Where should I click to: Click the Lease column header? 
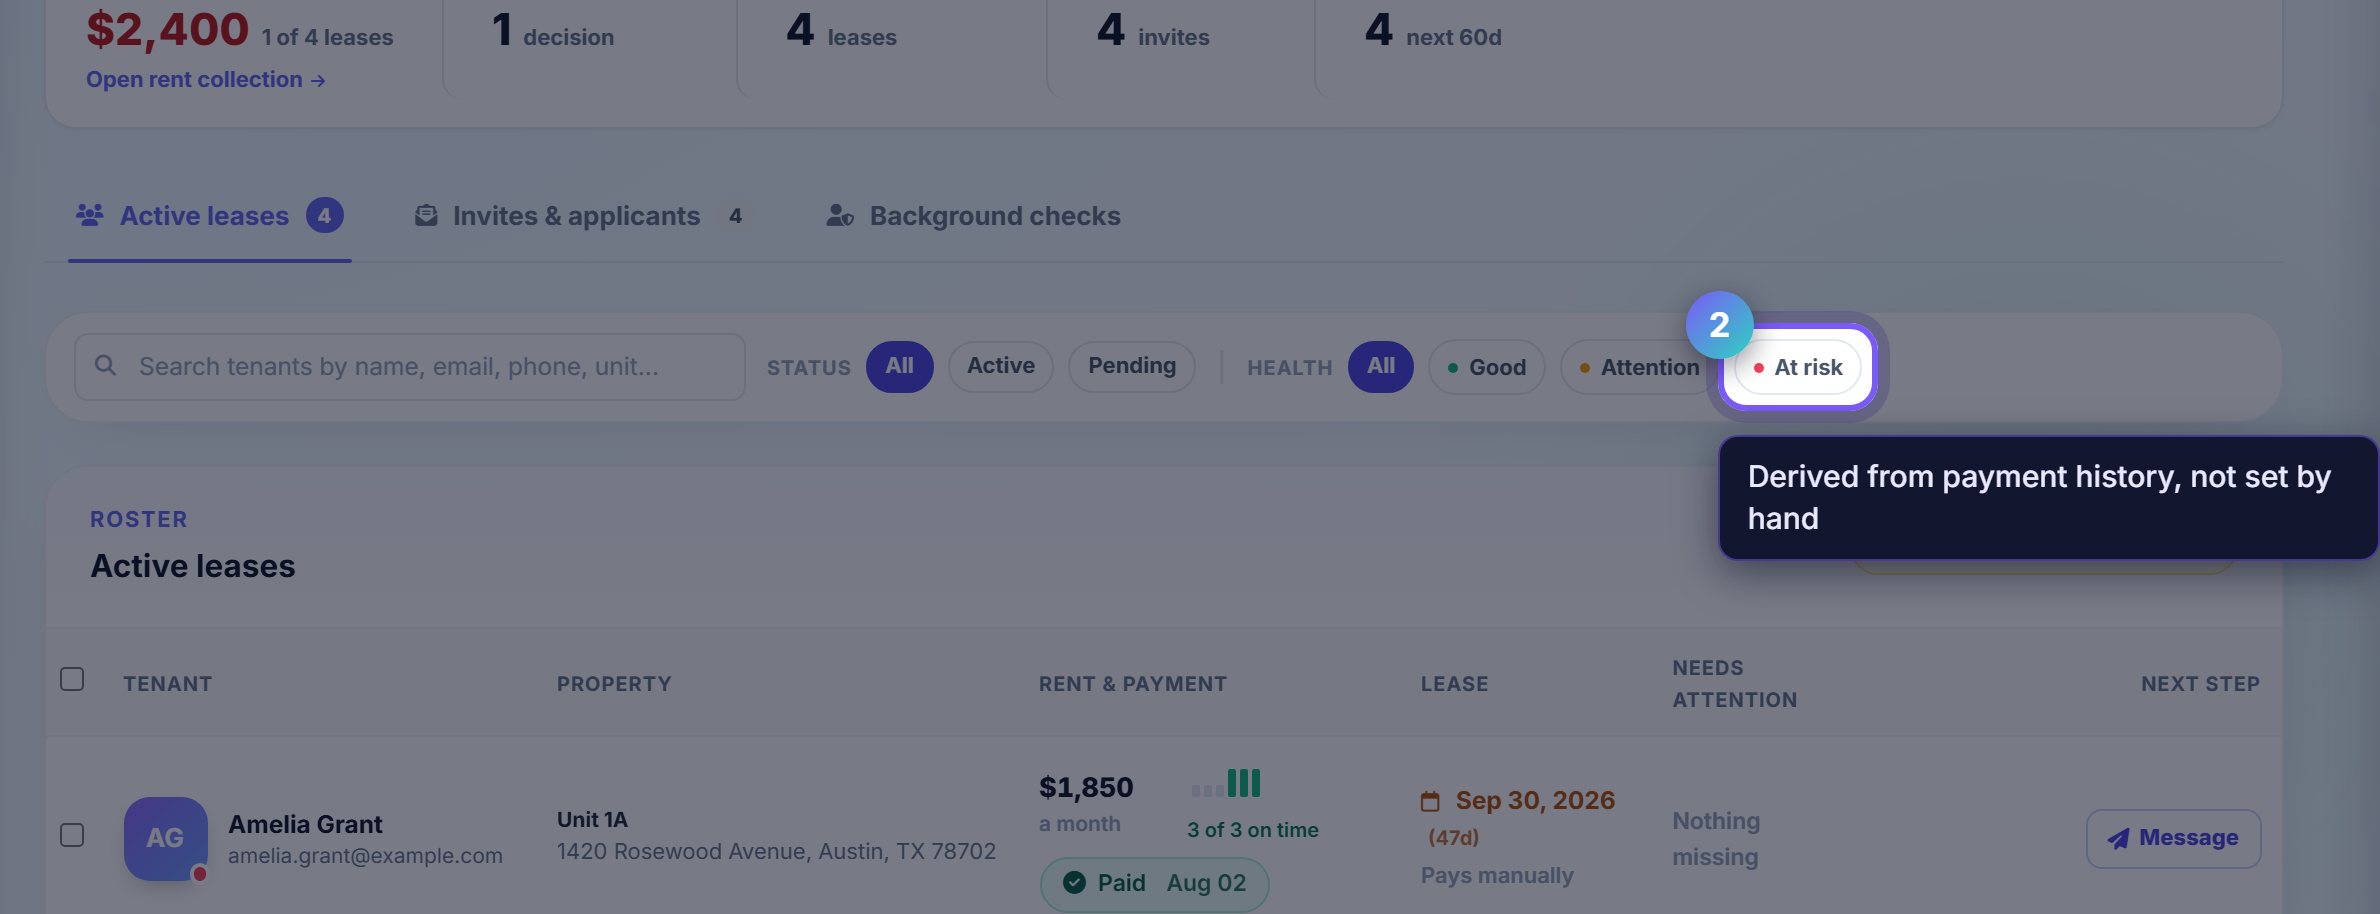(1455, 684)
